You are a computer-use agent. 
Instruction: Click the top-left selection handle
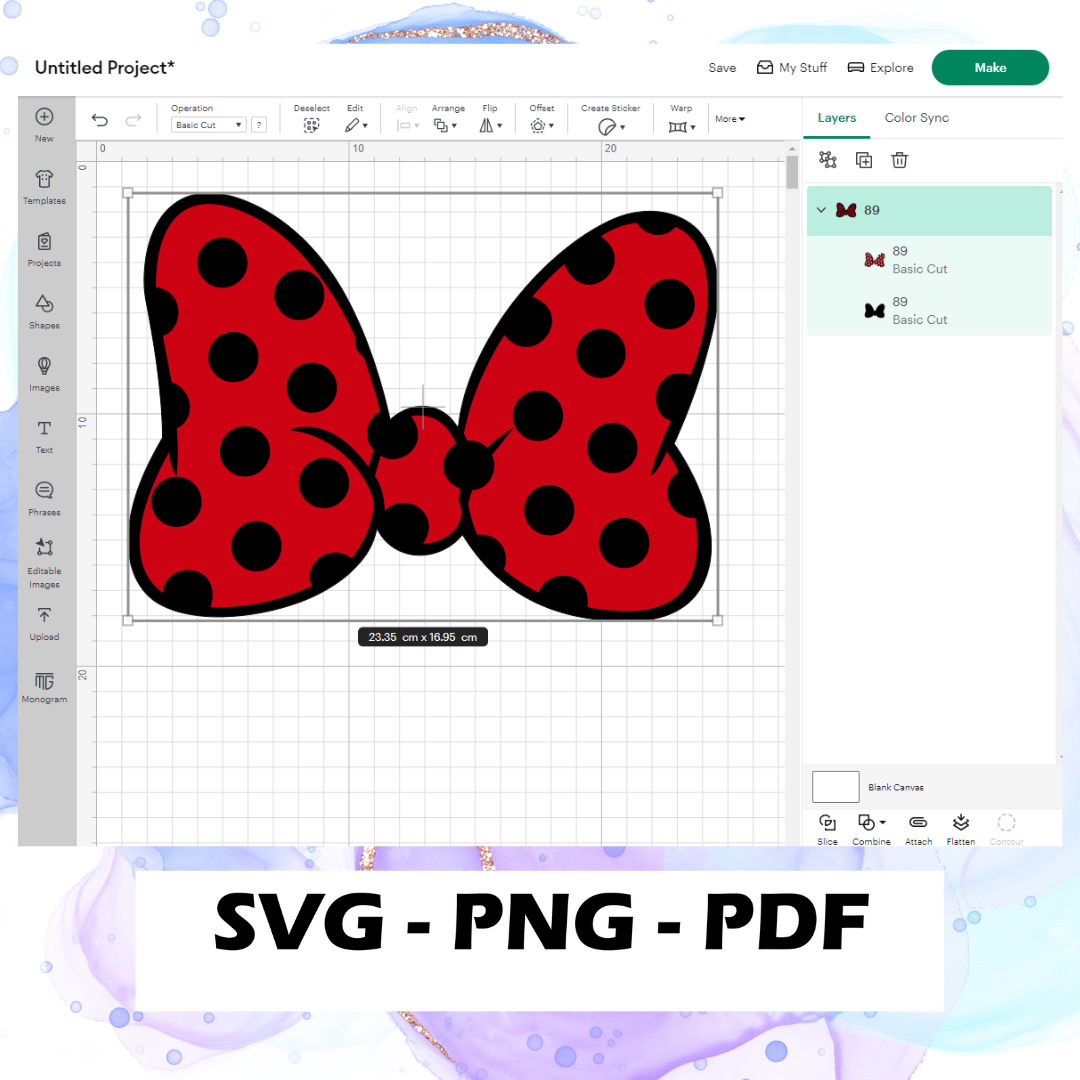point(127,193)
